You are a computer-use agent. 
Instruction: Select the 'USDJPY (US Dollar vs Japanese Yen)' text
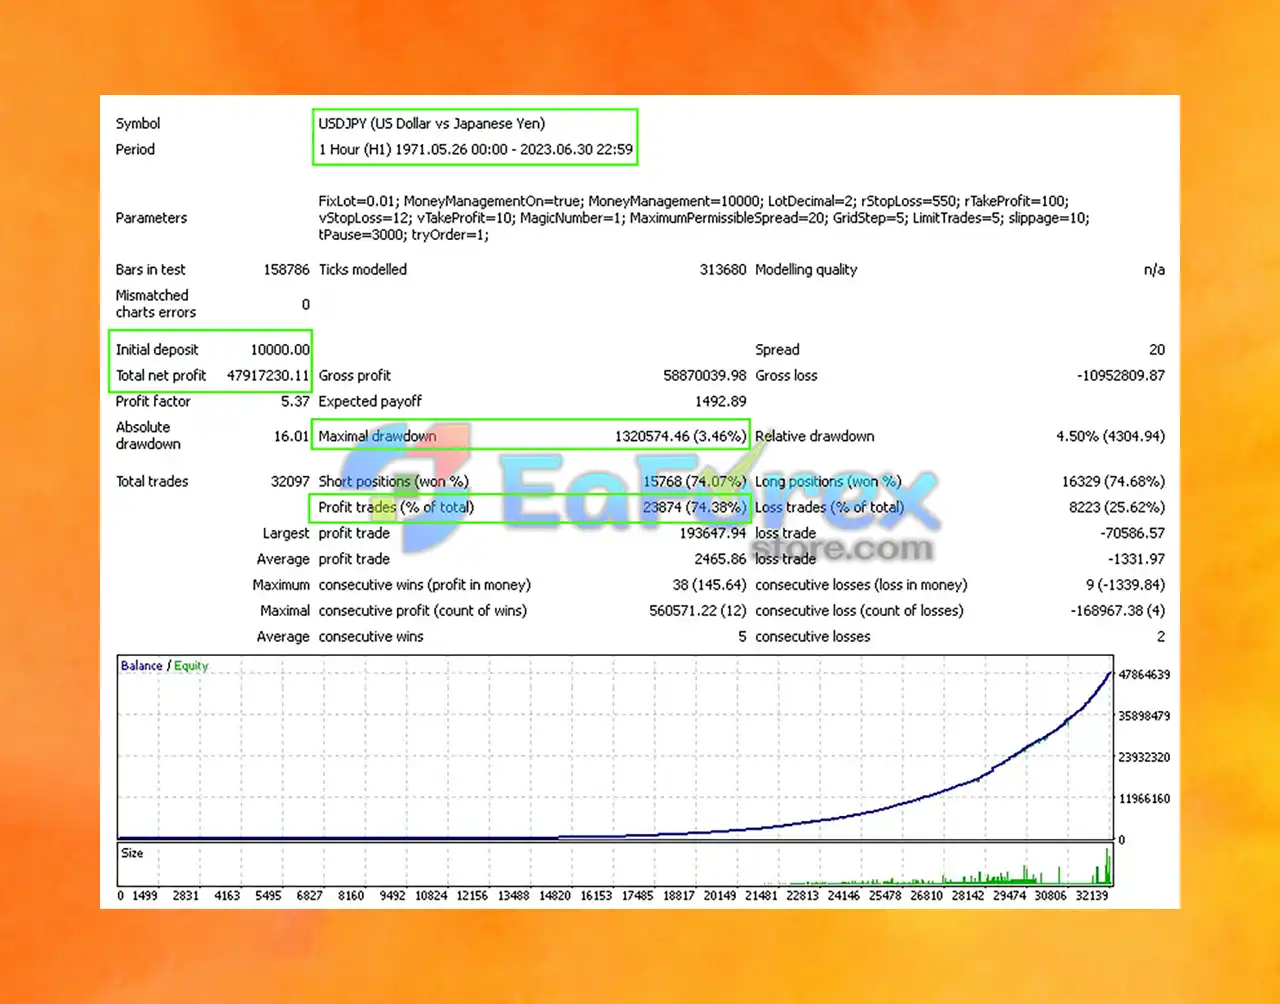tap(432, 124)
